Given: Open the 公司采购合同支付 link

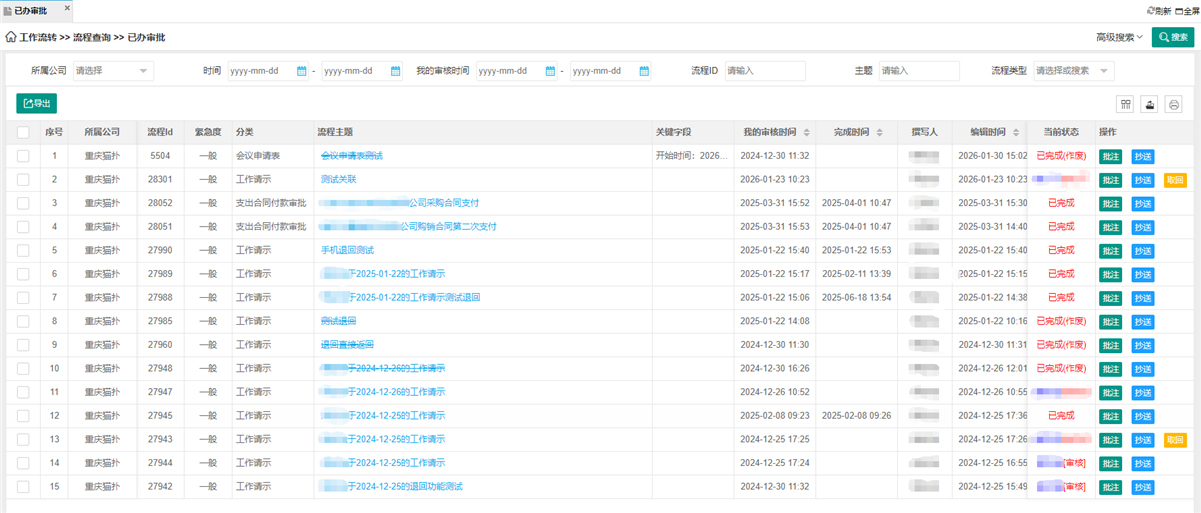Looking at the screenshot, I should (444, 203).
